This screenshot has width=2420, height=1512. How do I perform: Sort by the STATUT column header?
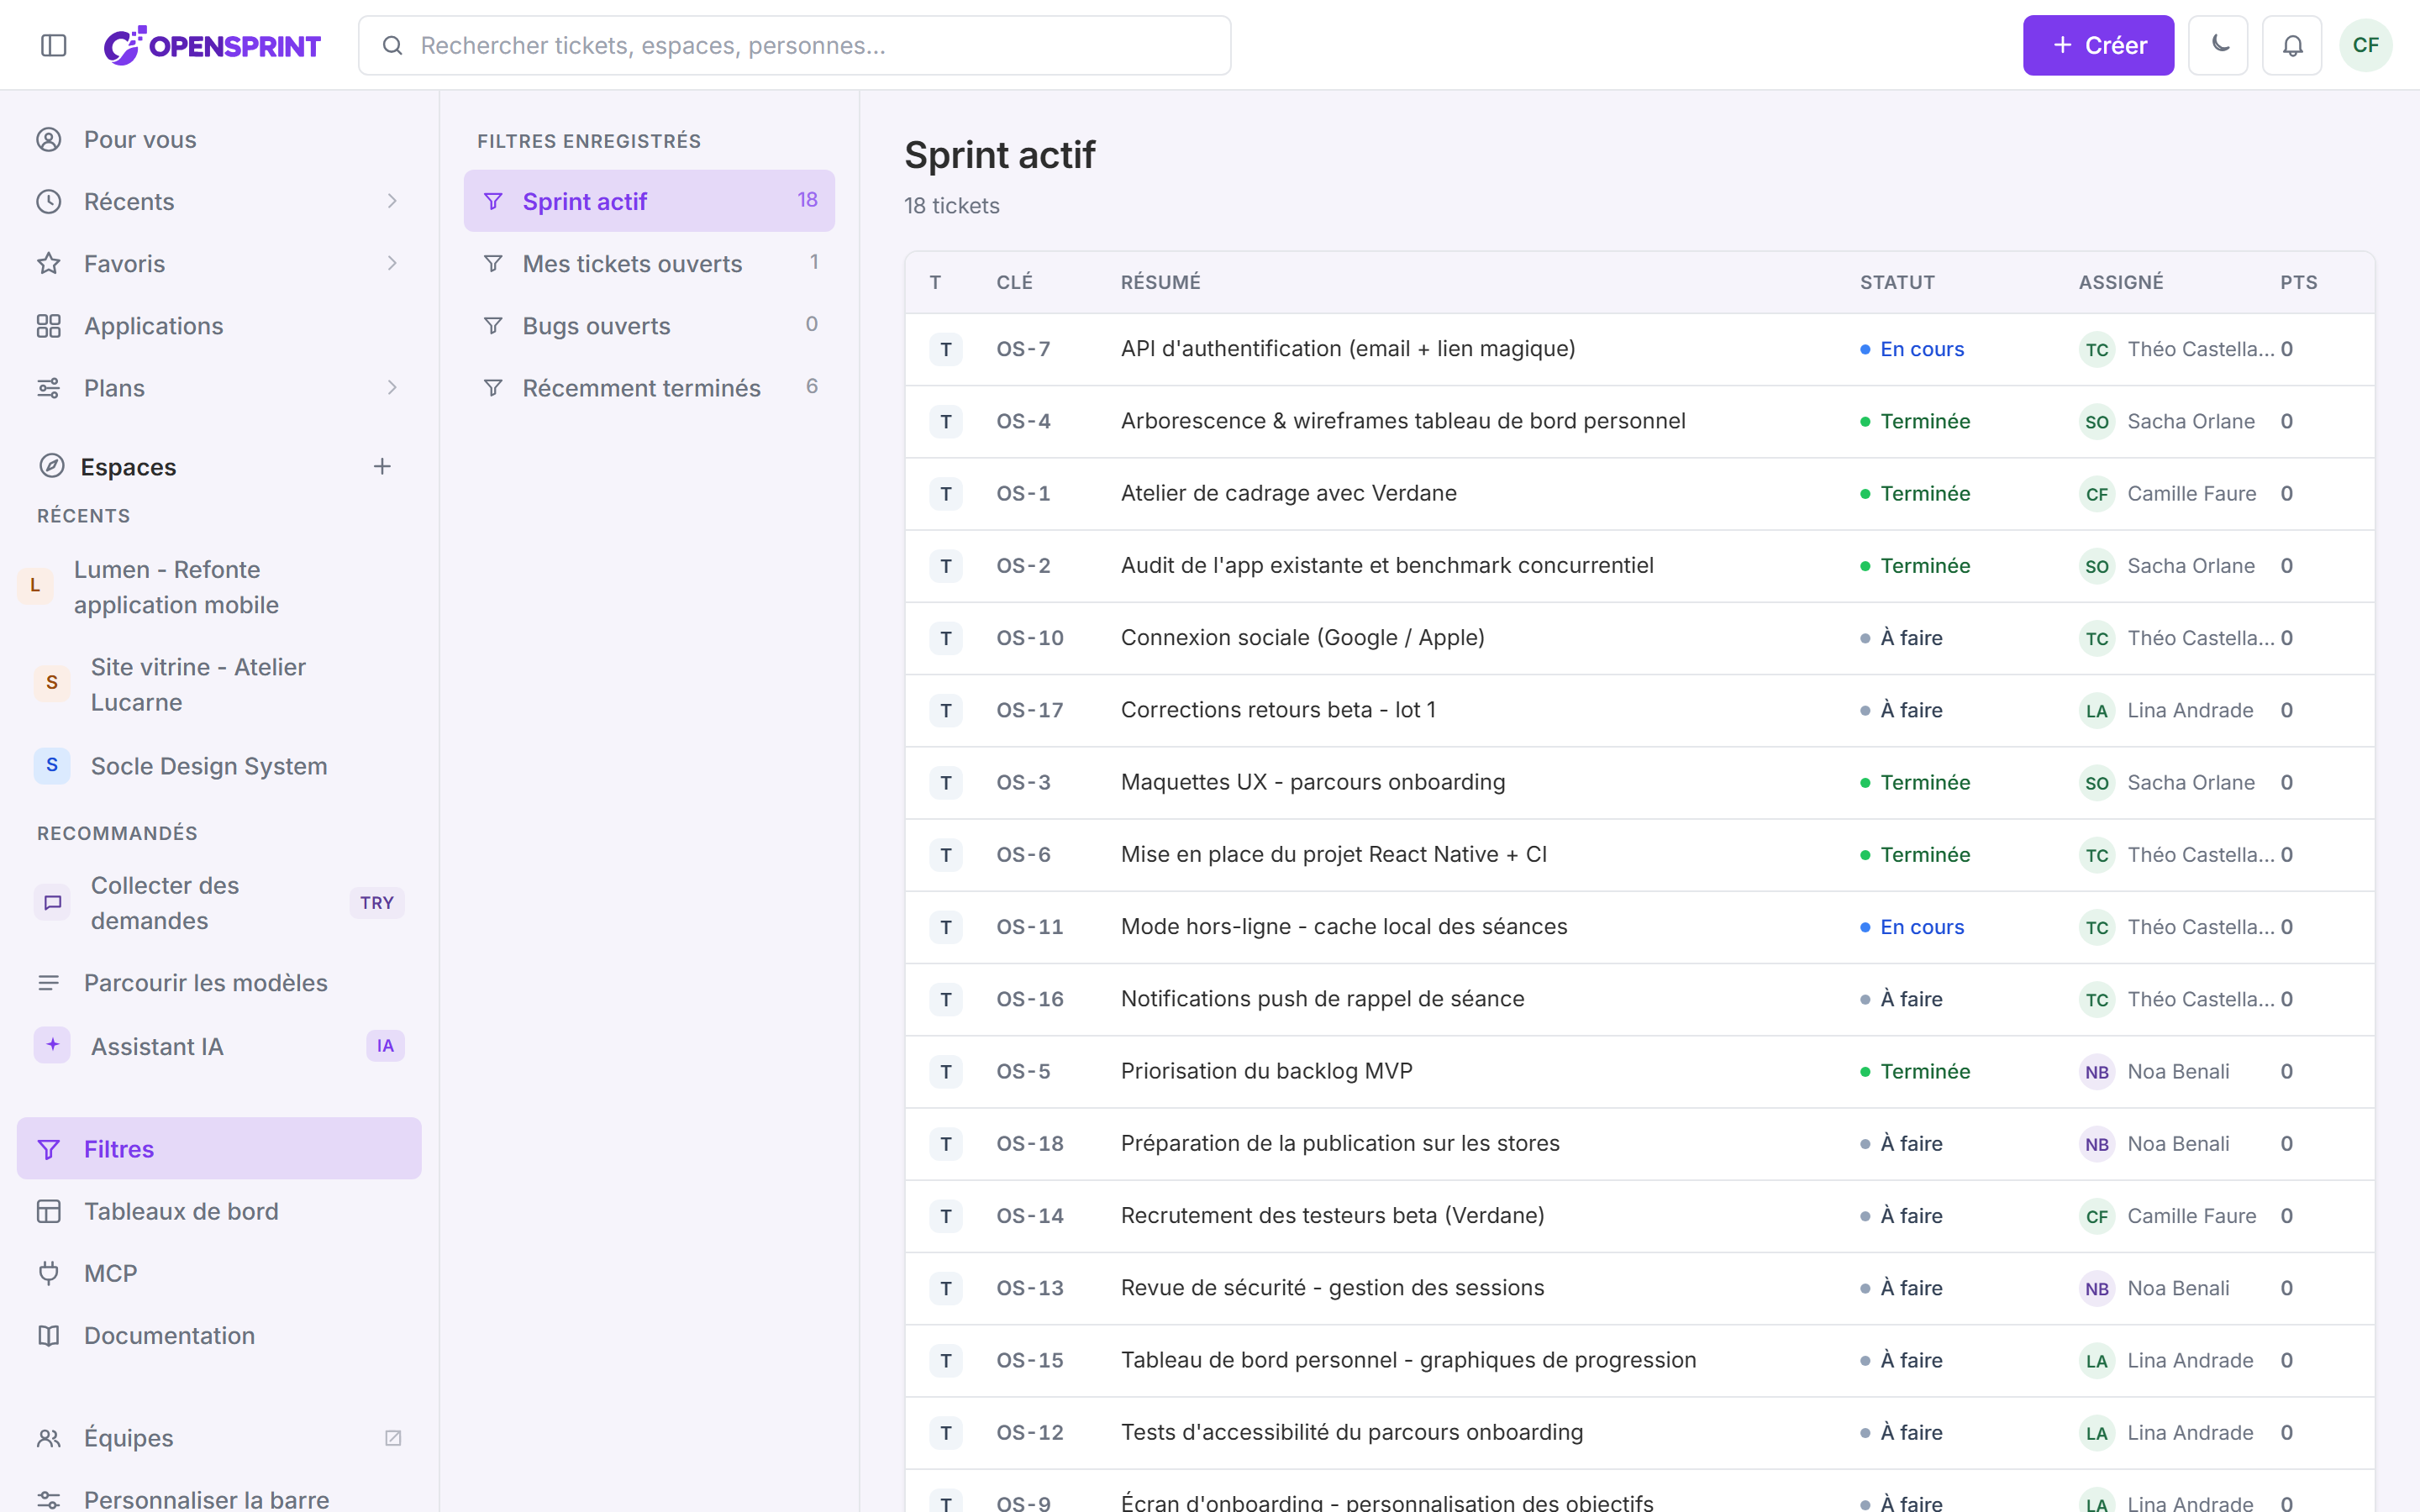tap(1897, 282)
